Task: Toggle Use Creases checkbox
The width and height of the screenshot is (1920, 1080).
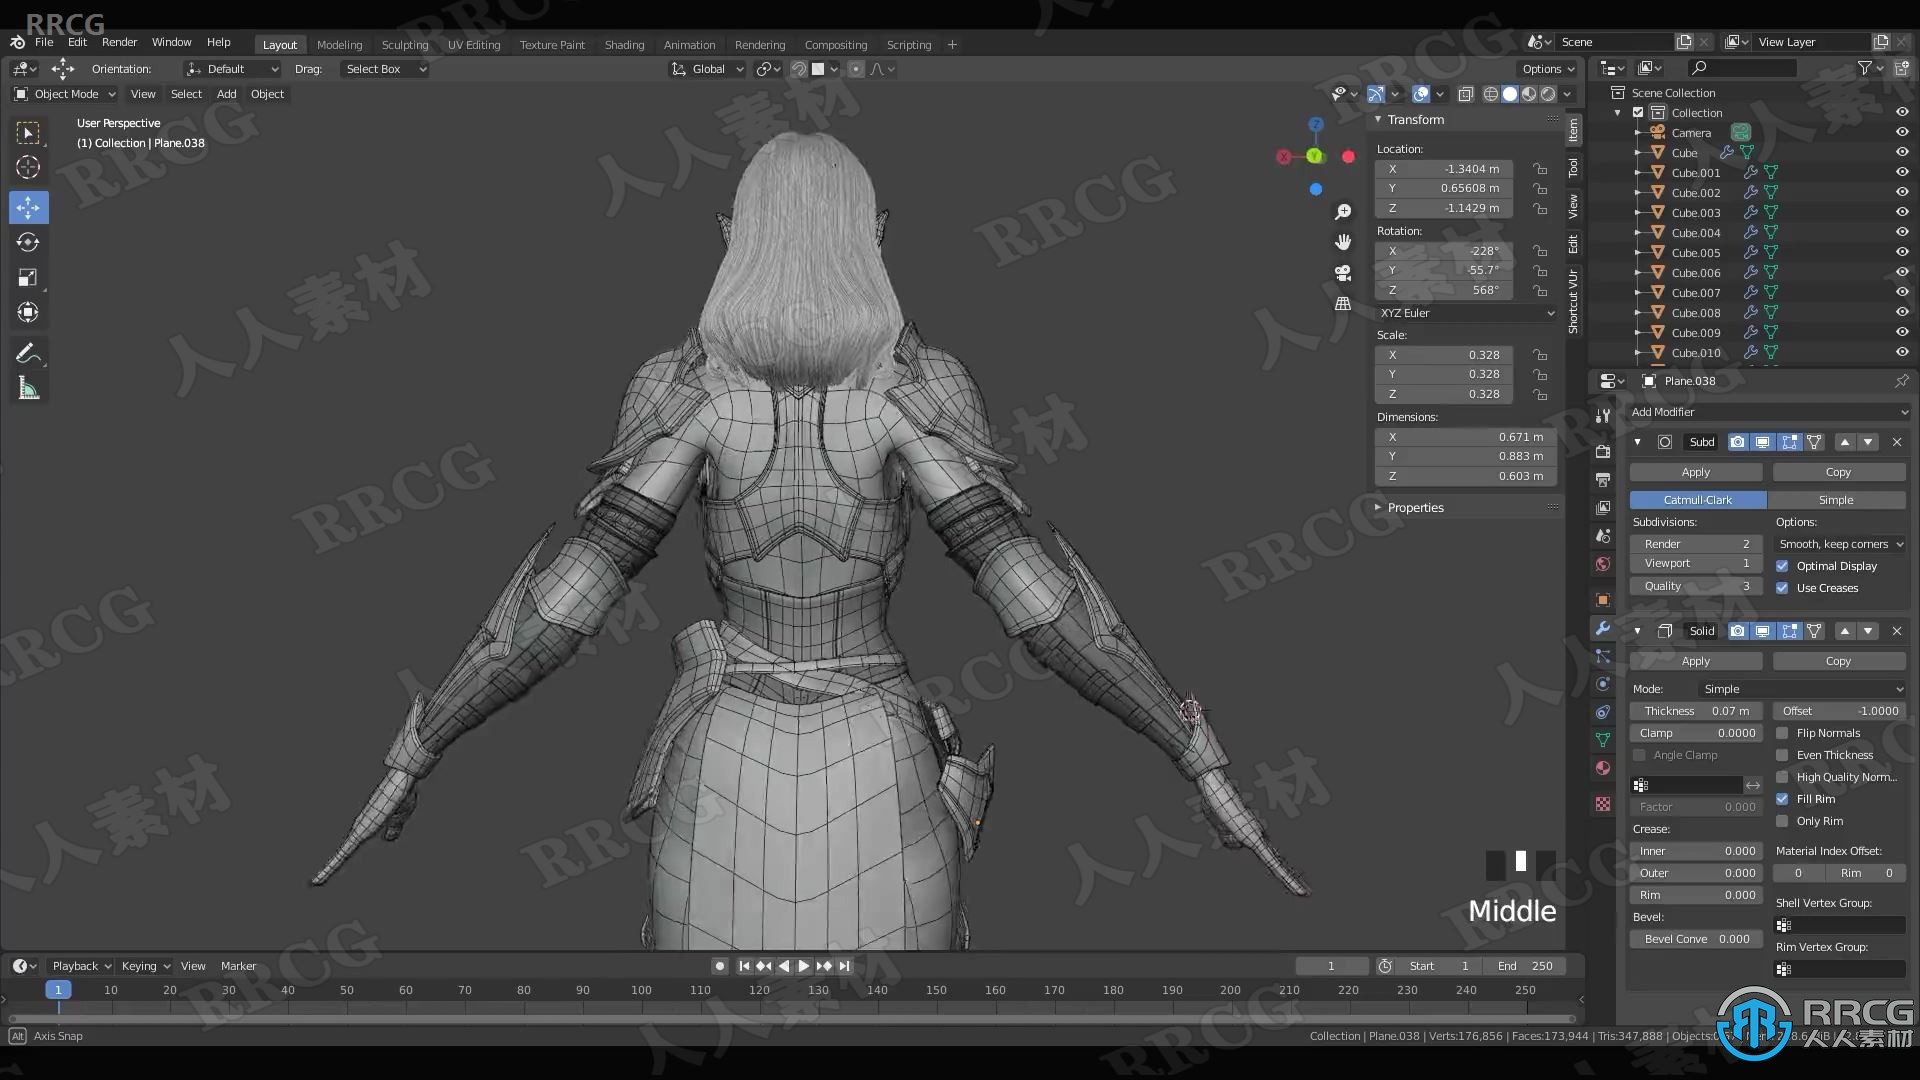Action: click(1782, 588)
